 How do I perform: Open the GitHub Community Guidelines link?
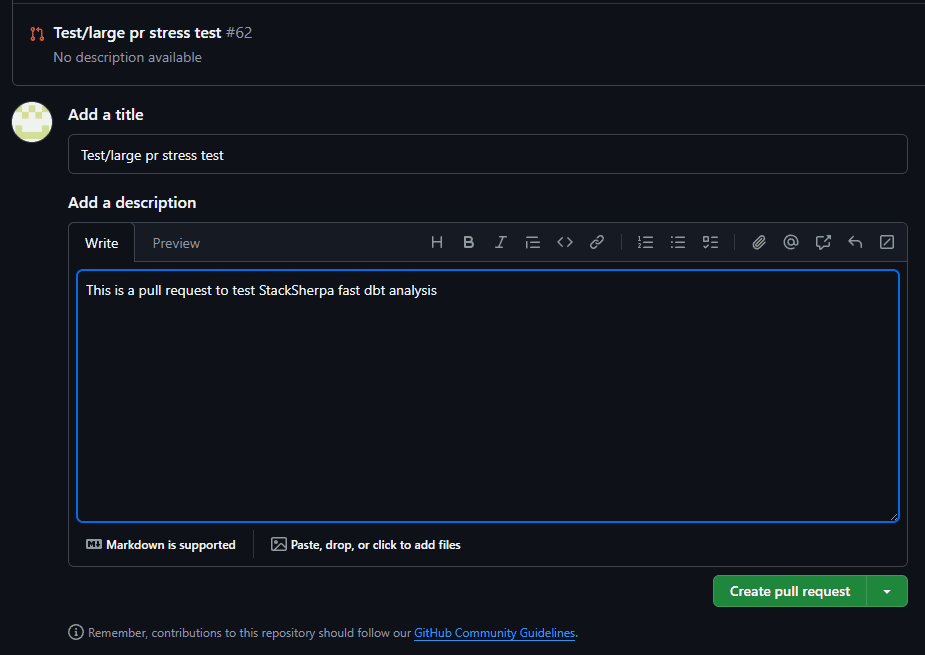[494, 632]
